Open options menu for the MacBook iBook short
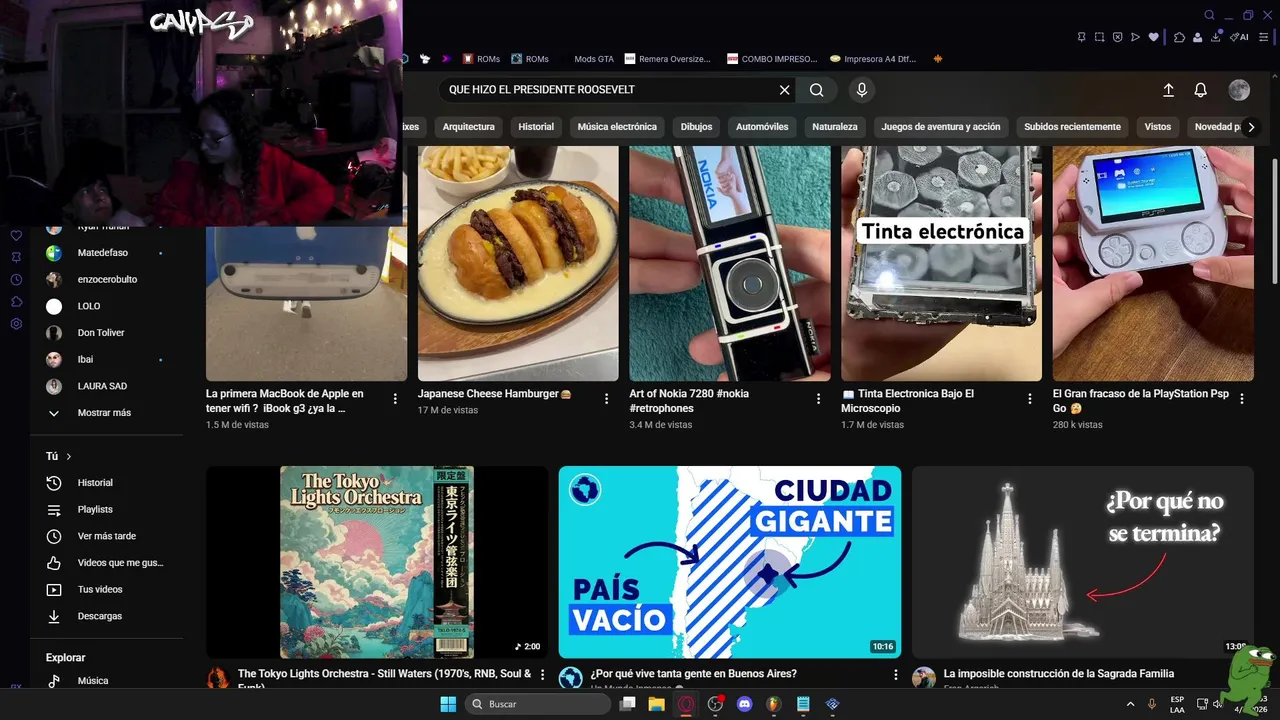This screenshot has height=720, width=1280. [395, 399]
